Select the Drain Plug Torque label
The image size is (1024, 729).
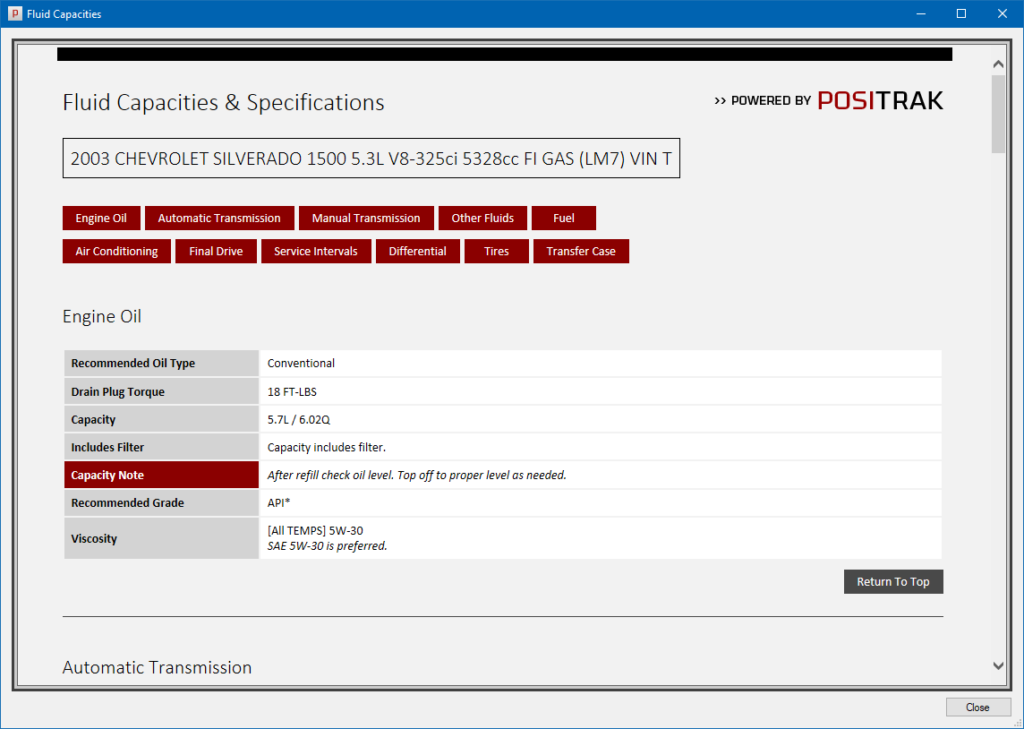161,391
